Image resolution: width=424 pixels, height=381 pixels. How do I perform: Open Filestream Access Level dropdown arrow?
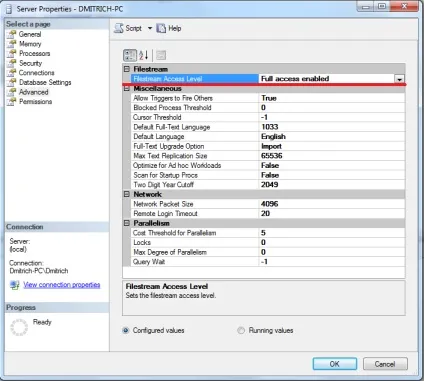399,79
